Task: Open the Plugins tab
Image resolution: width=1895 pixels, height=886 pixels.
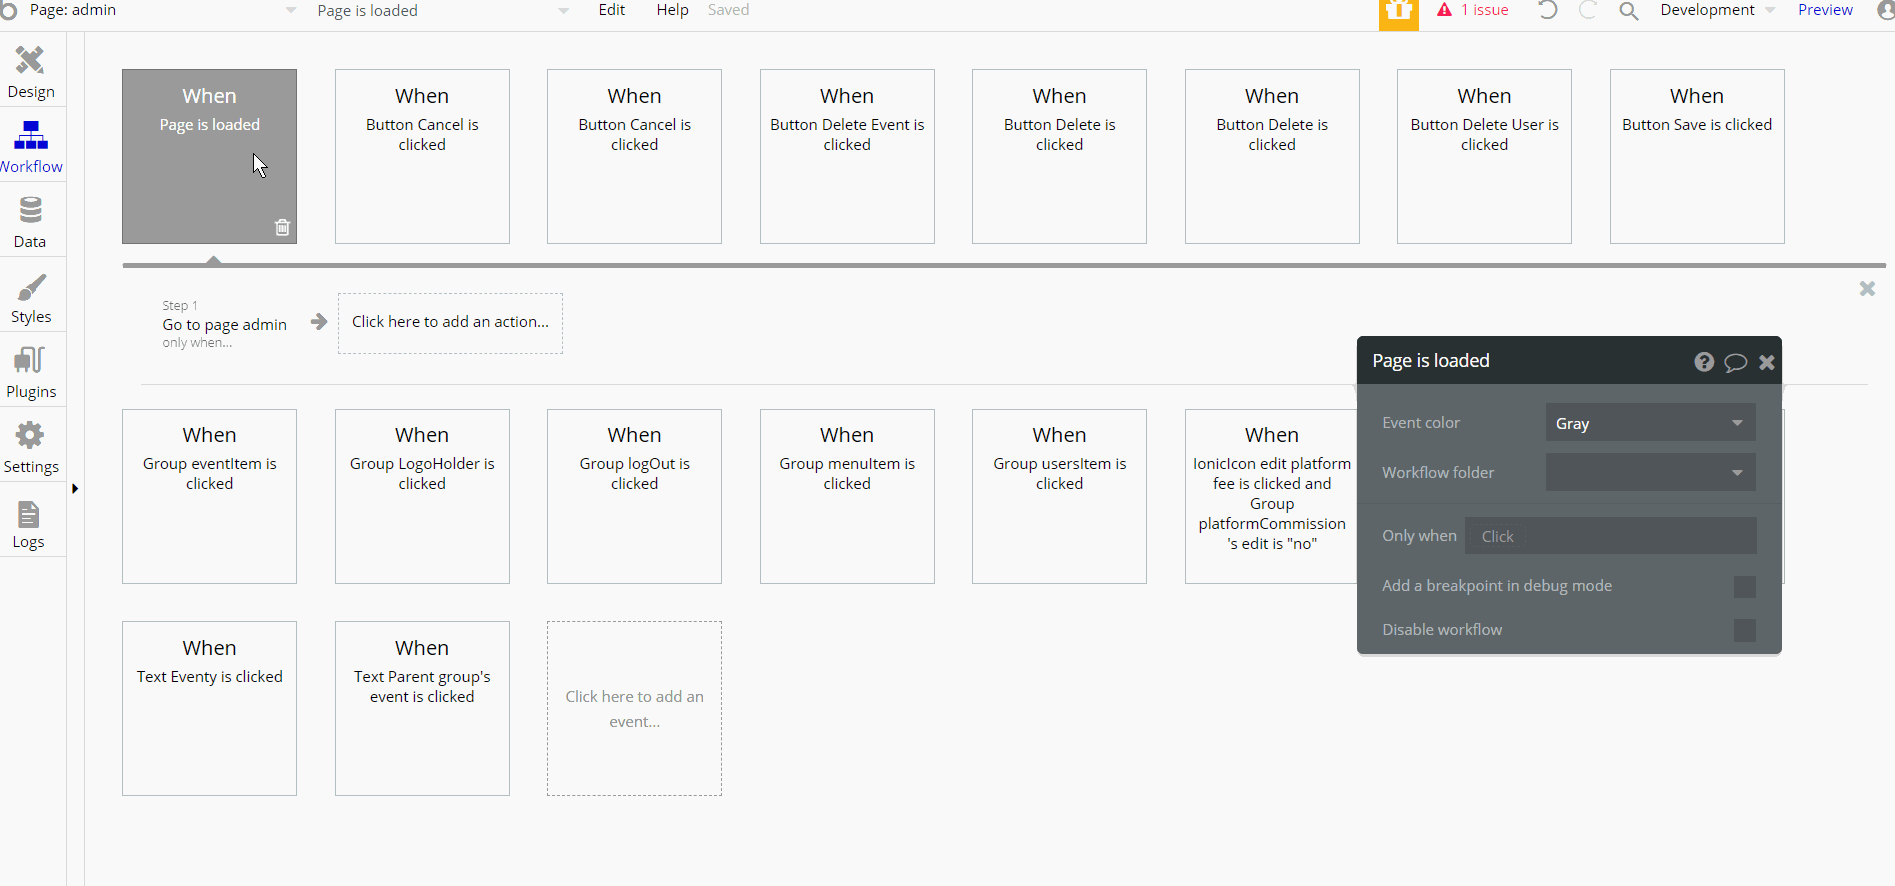Action: tap(31, 372)
